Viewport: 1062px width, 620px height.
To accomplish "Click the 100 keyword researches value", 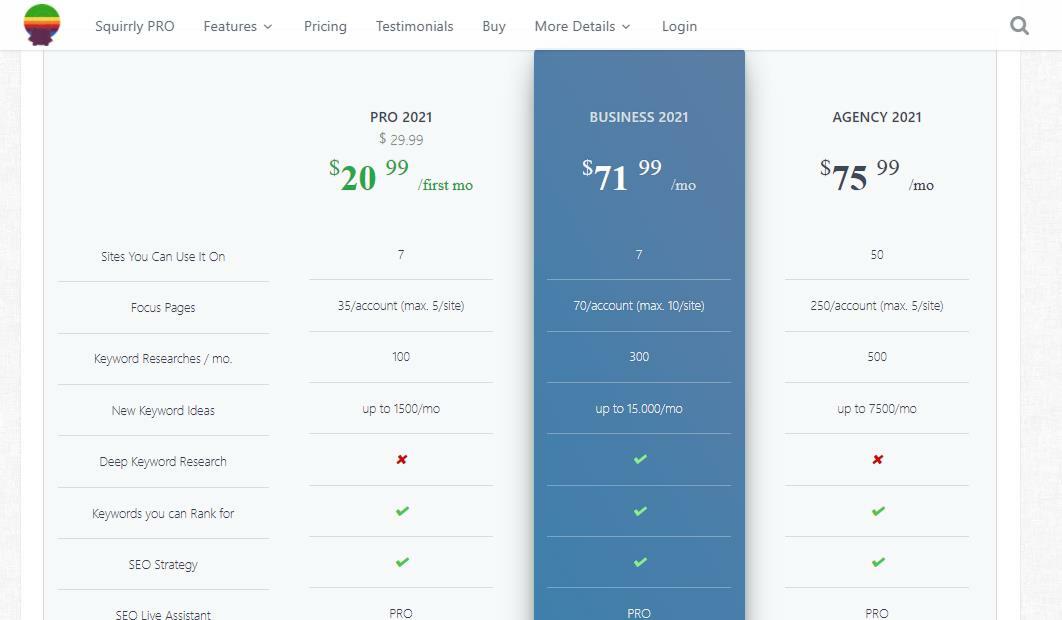I will coord(401,356).
